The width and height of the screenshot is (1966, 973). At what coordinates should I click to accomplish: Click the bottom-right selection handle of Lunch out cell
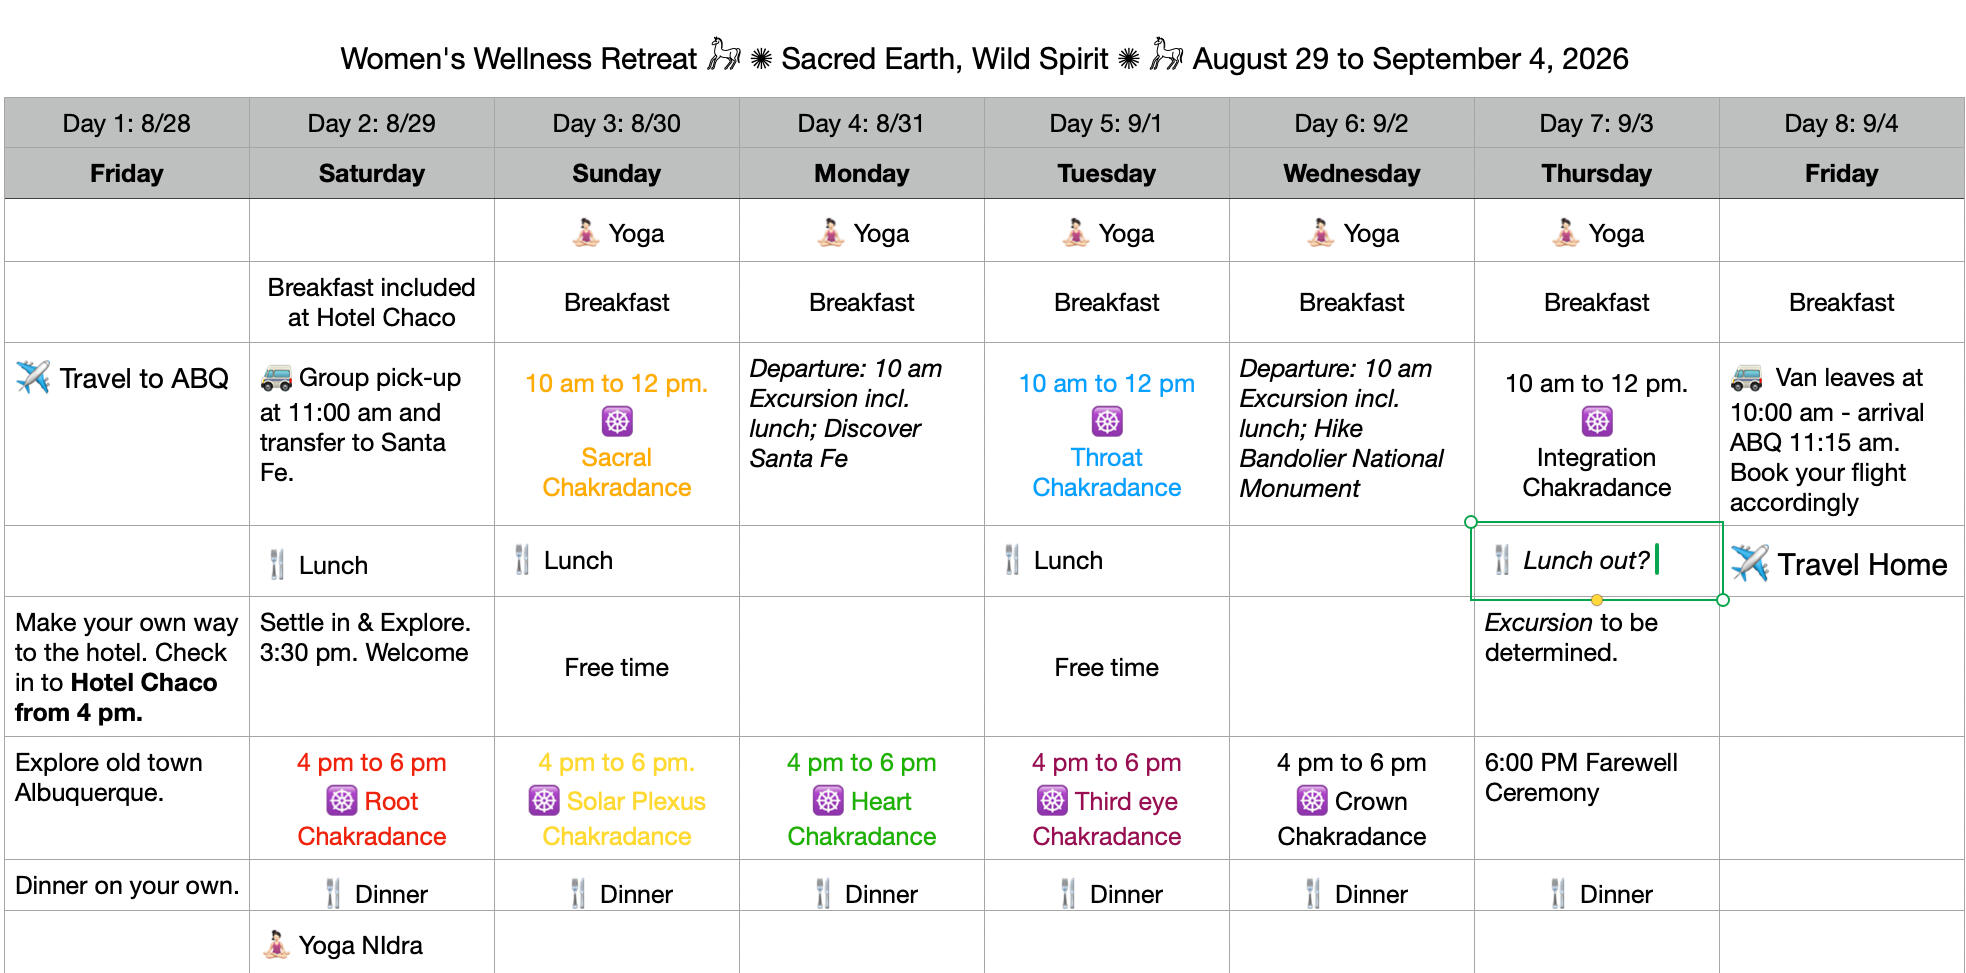(x=1723, y=600)
